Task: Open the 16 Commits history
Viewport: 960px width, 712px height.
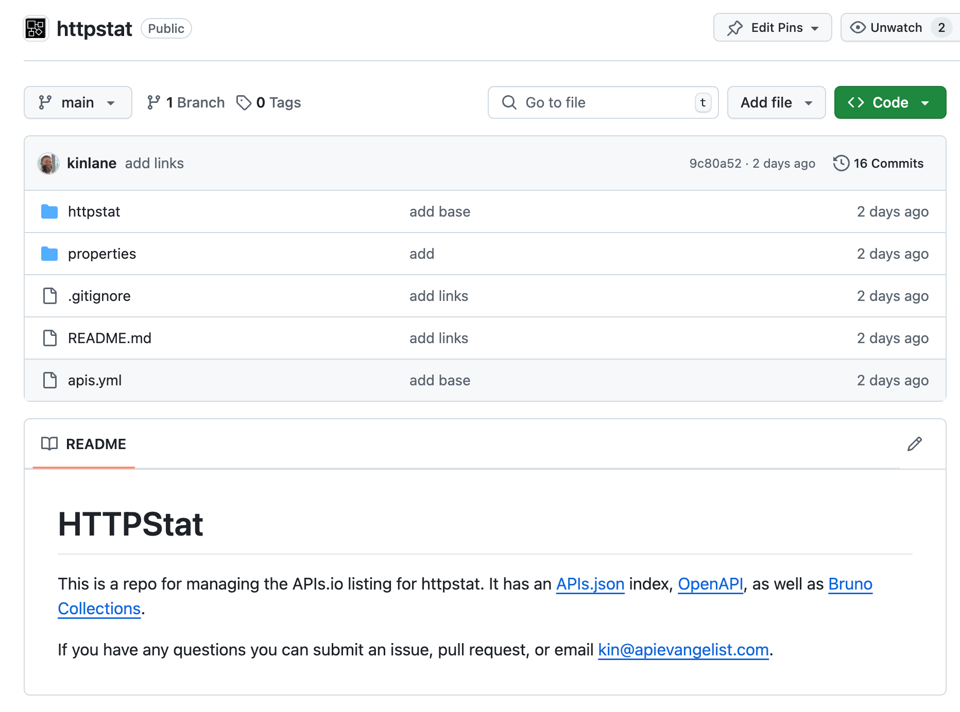Action: tap(878, 163)
